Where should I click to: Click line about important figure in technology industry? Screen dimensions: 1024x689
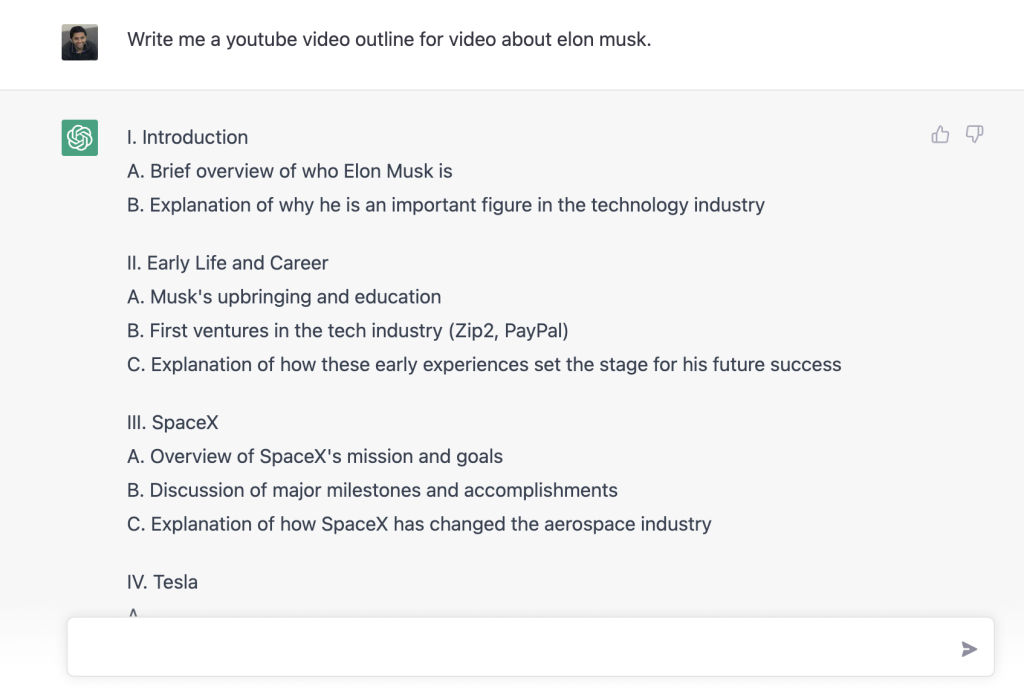(445, 205)
